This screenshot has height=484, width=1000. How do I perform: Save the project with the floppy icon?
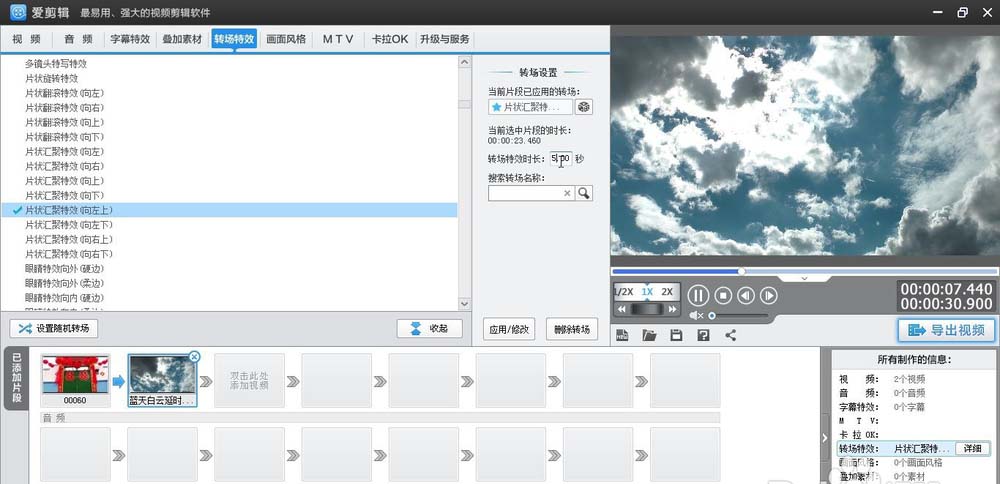pyautogui.click(x=676, y=335)
